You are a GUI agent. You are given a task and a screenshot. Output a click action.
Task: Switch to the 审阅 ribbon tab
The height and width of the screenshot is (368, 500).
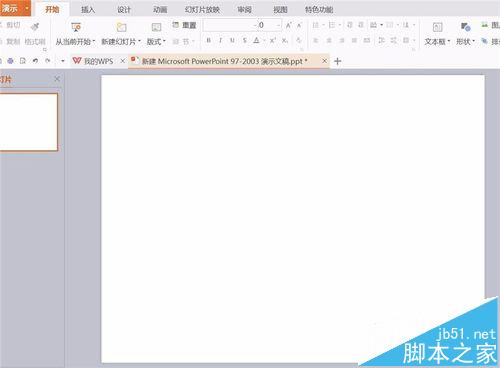tap(244, 9)
